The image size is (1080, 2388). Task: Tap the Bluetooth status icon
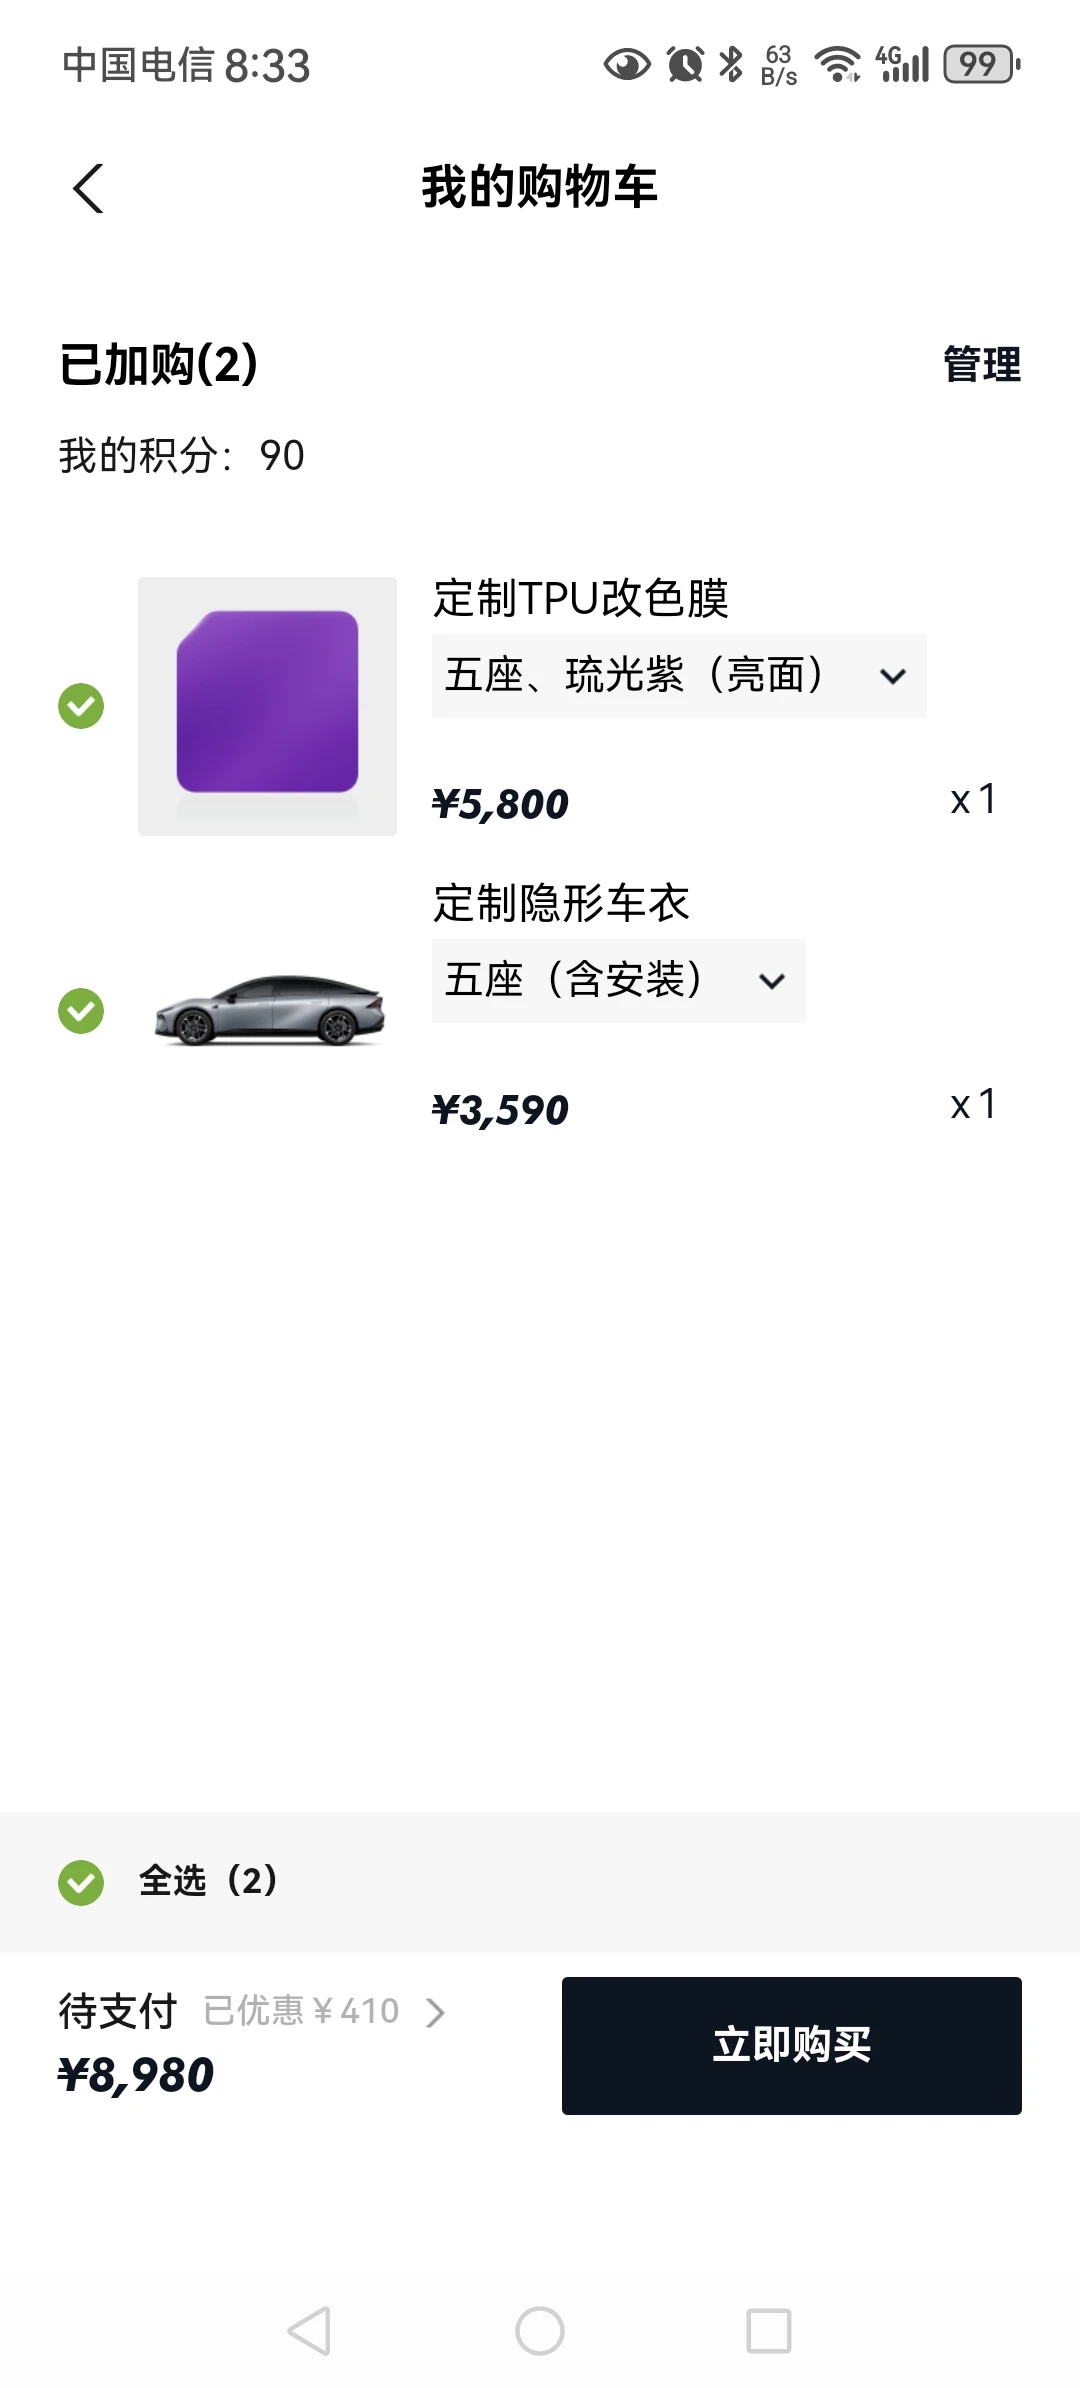(732, 65)
